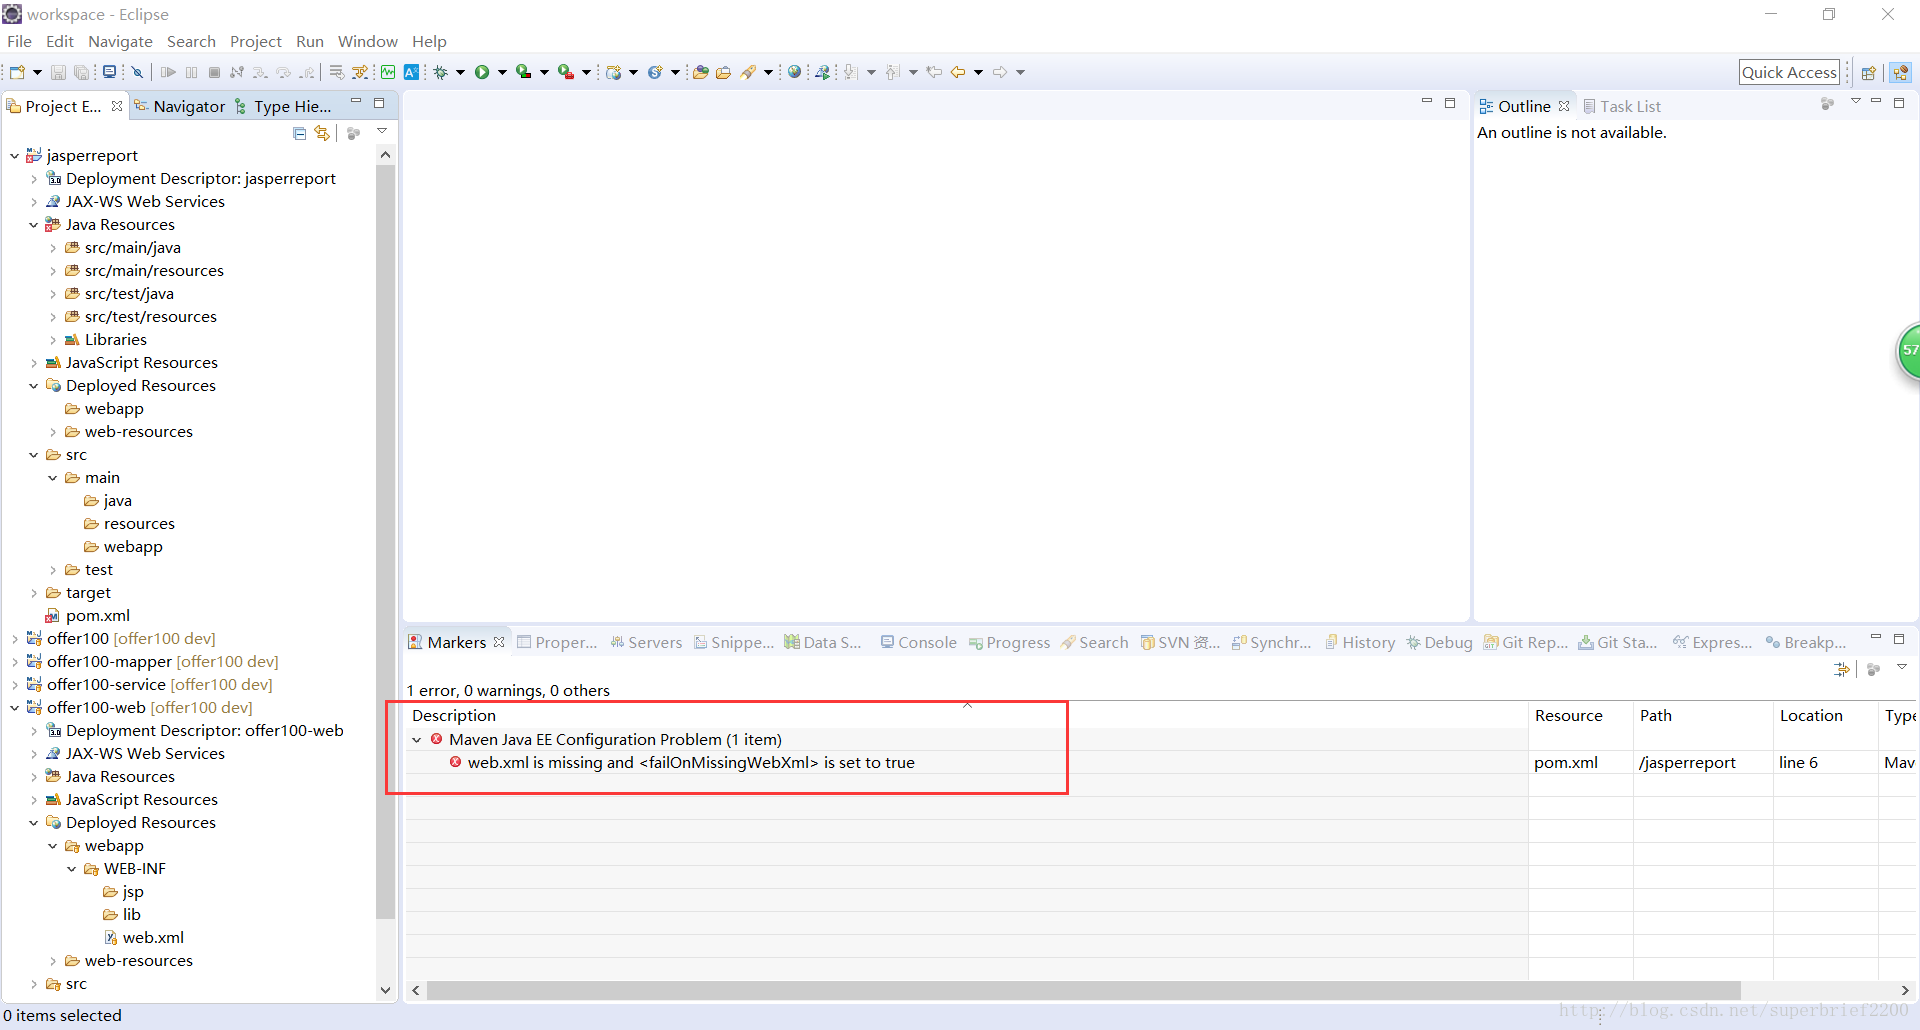This screenshot has width=1920, height=1030.
Task: Click the Resource column header
Action: (x=1568, y=715)
